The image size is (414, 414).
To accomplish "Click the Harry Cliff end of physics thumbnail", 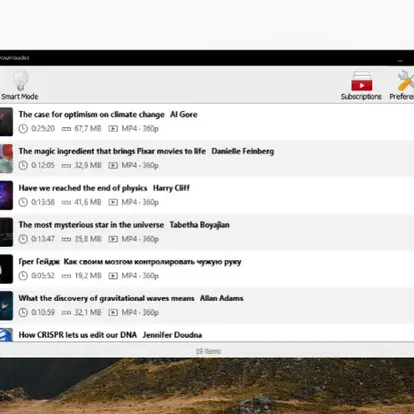I will [6, 195].
